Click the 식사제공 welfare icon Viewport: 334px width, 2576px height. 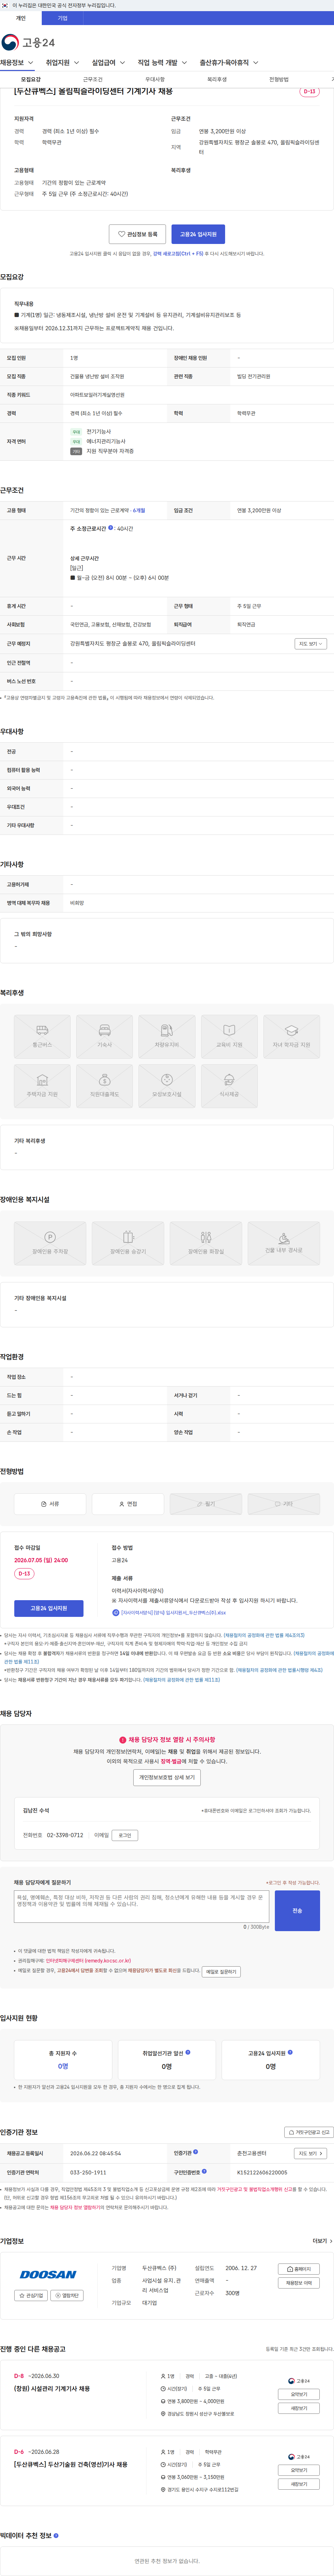tap(229, 1086)
